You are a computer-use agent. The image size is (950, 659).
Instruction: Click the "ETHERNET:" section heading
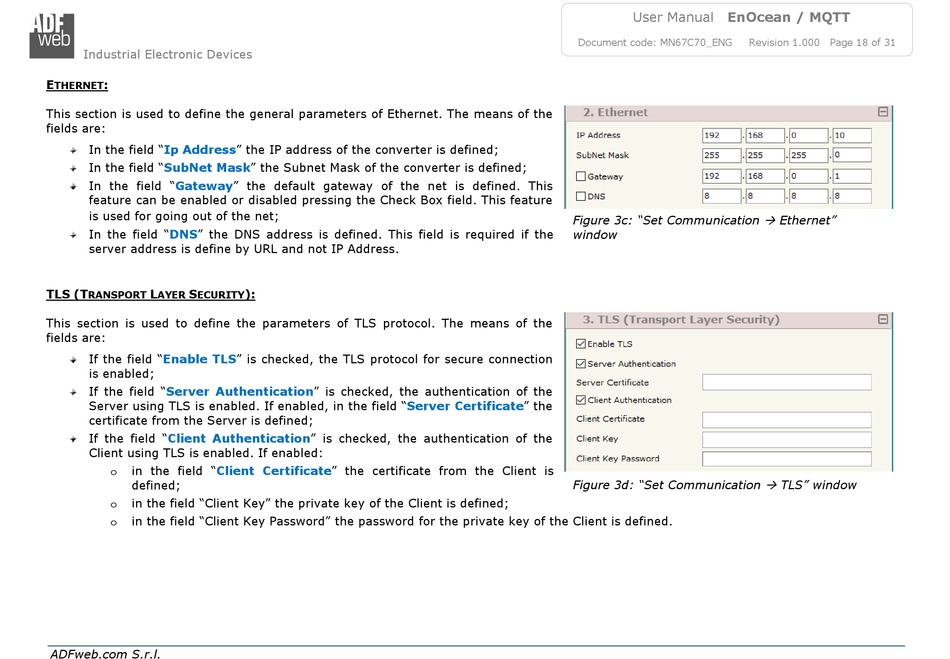pyautogui.click(x=77, y=85)
